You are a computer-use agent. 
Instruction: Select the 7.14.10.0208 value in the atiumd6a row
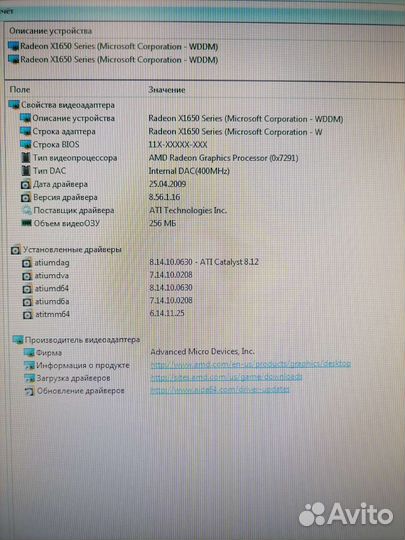(x=171, y=300)
